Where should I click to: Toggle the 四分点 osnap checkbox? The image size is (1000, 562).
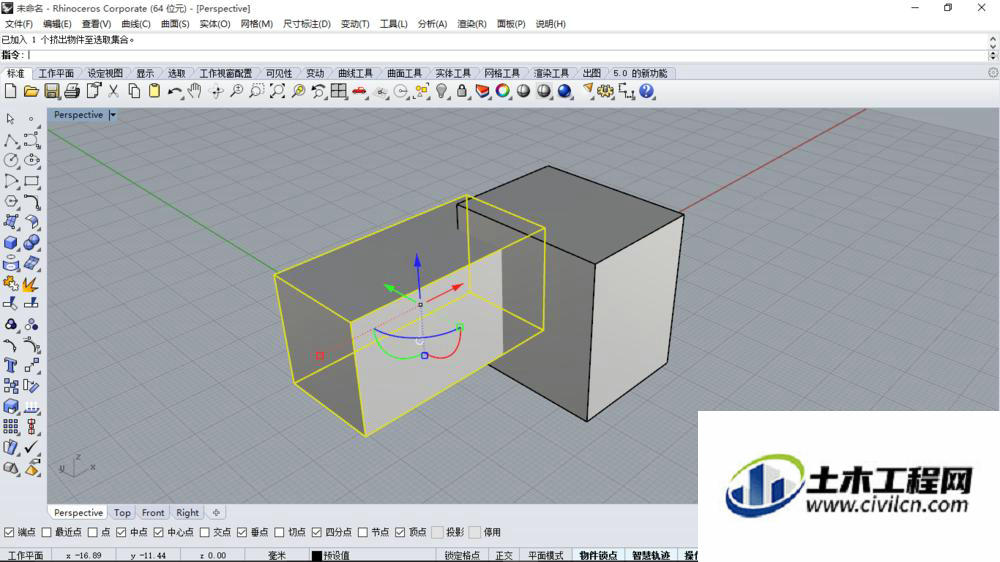(x=316, y=532)
